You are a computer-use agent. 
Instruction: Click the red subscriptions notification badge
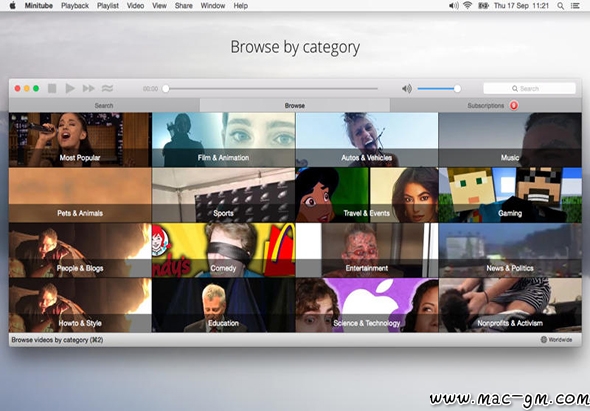tap(514, 105)
